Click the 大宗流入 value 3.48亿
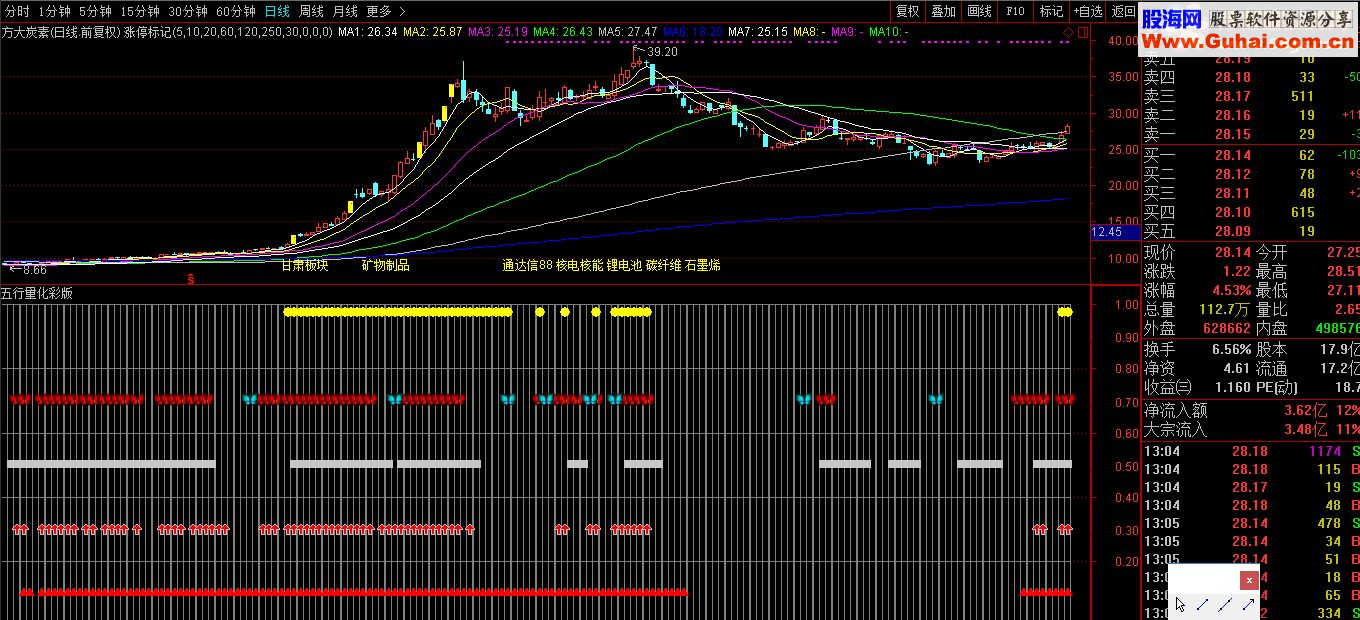Screen dimensions: 1360x620 pos(1305,430)
